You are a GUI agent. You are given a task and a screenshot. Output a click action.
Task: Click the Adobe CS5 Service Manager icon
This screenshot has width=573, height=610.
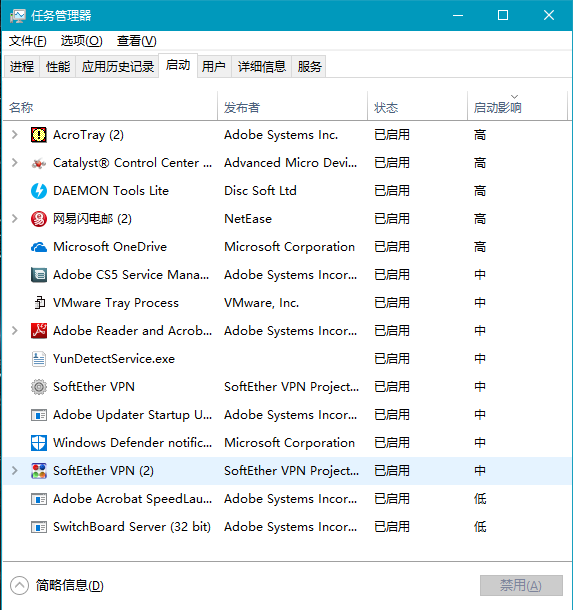click(39, 275)
